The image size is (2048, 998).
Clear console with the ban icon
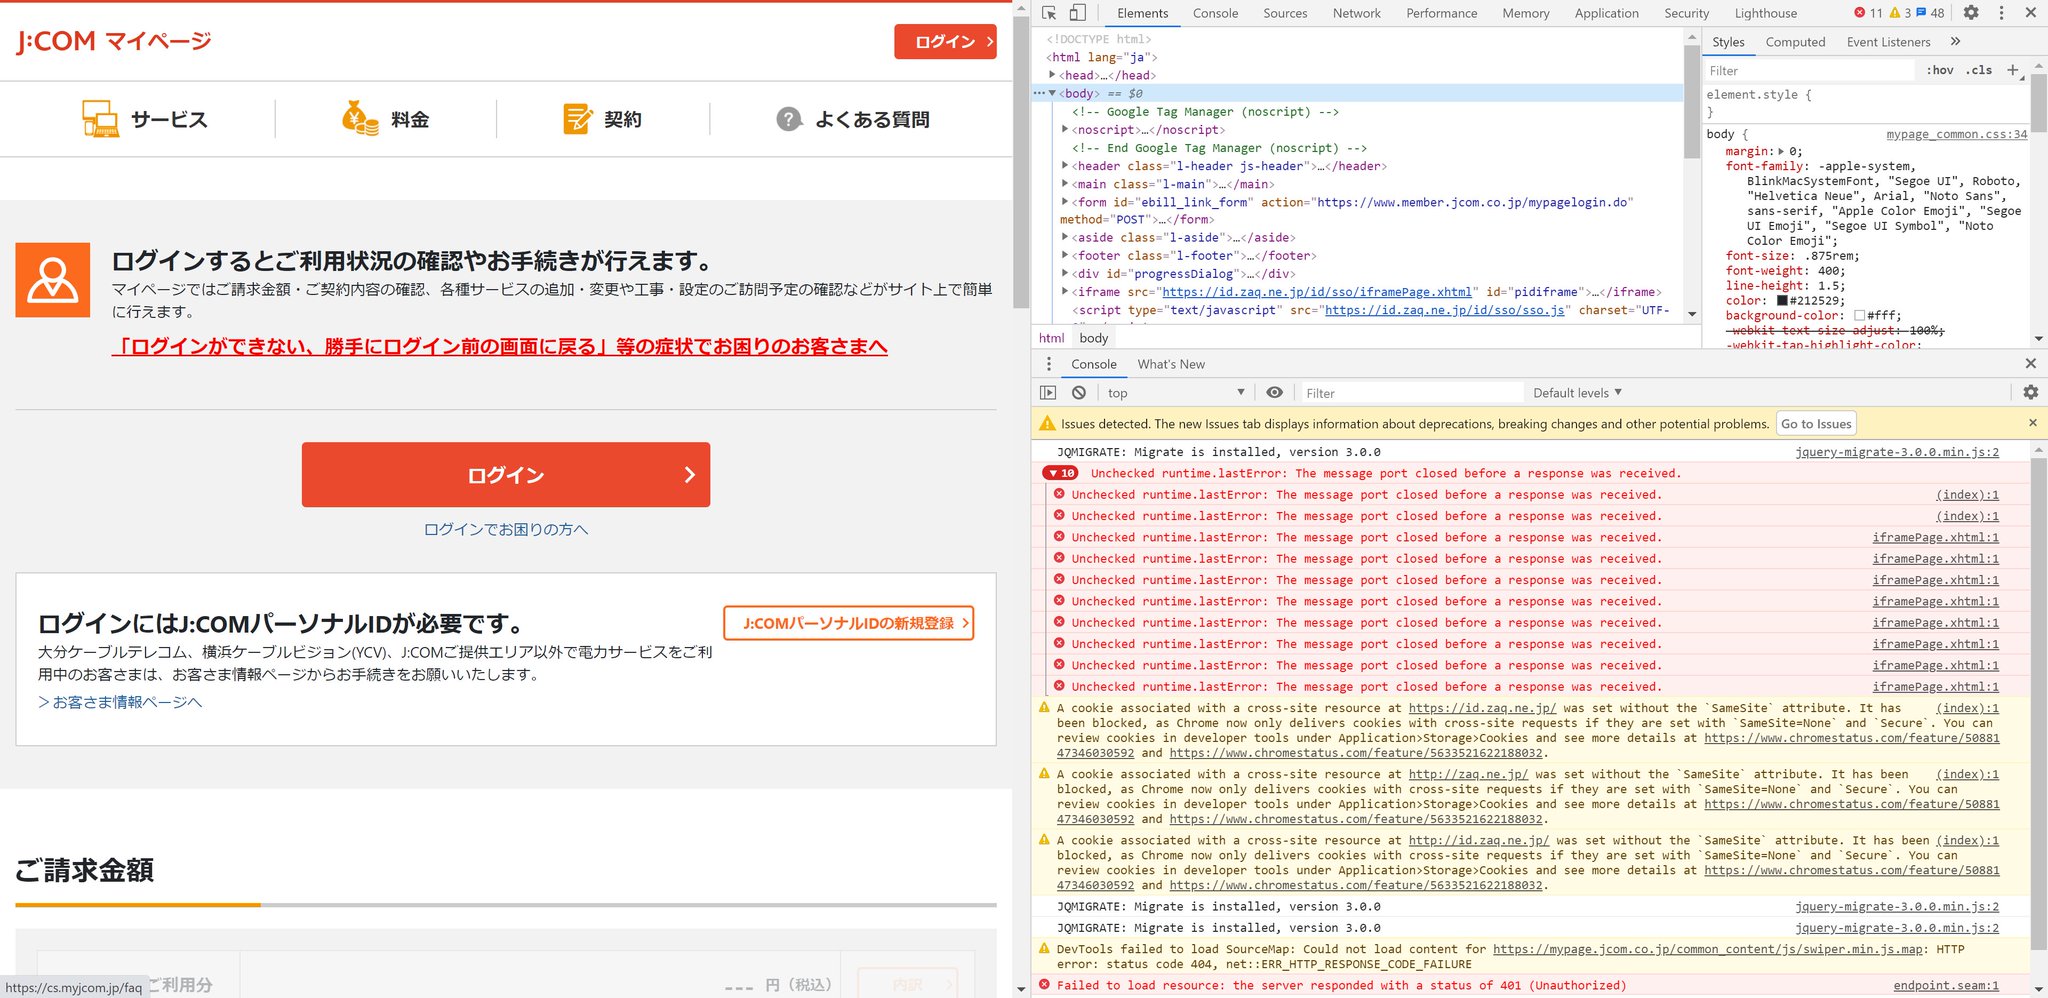point(1079,393)
